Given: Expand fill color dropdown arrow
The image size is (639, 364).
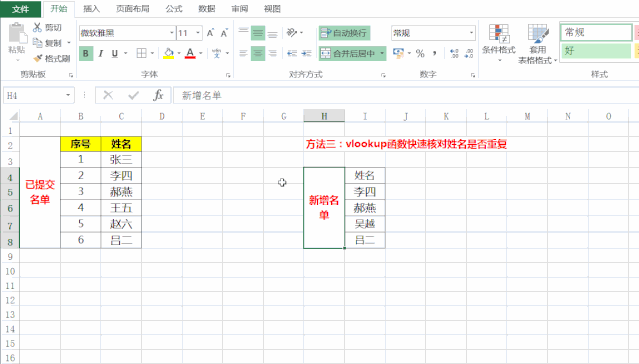Looking at the screenshot, I should pos(179,53).
